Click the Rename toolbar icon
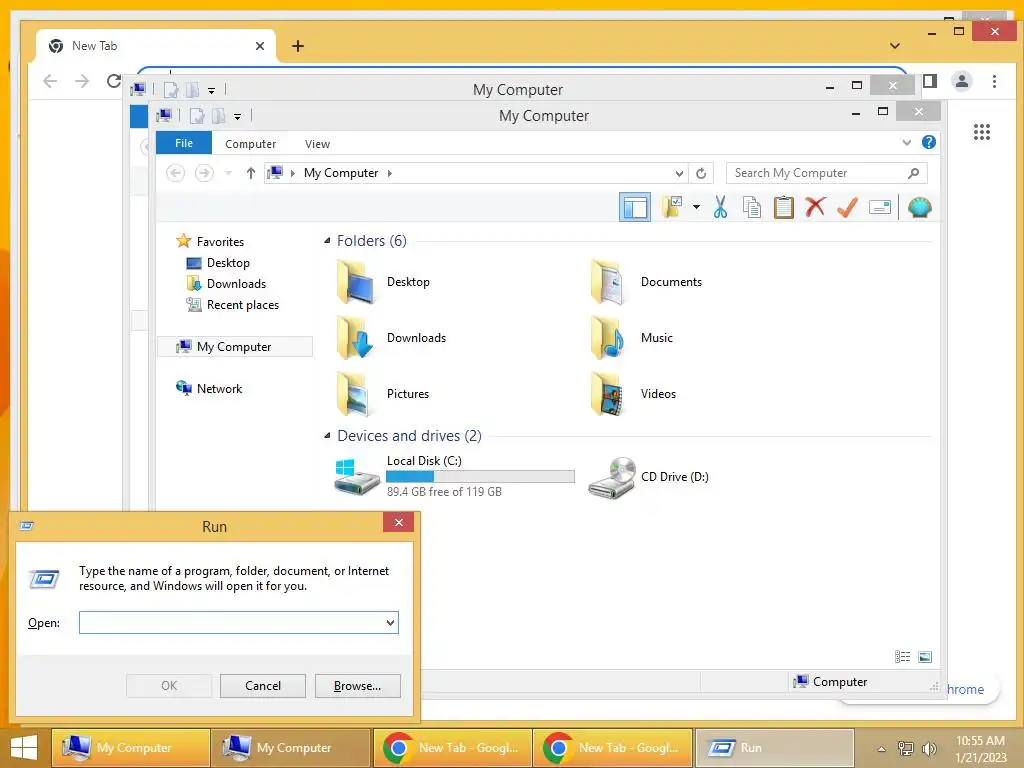Image resolution: width=1024 pixels, height=768 pixels. 880,208
